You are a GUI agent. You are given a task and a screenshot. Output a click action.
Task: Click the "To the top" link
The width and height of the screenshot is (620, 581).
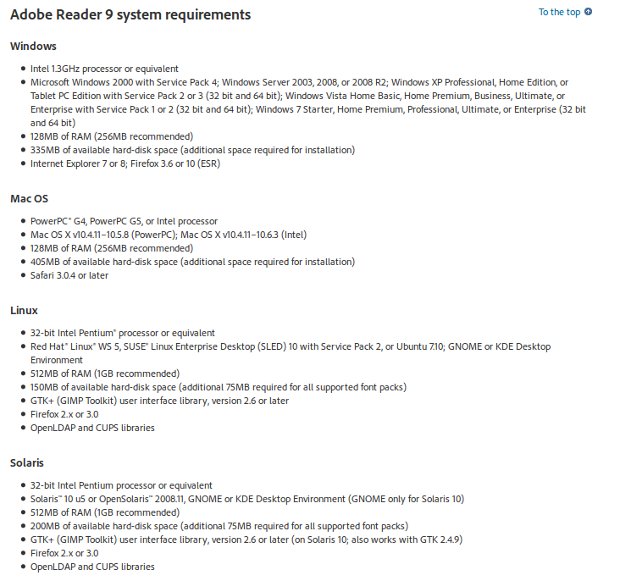coord(559,12)
